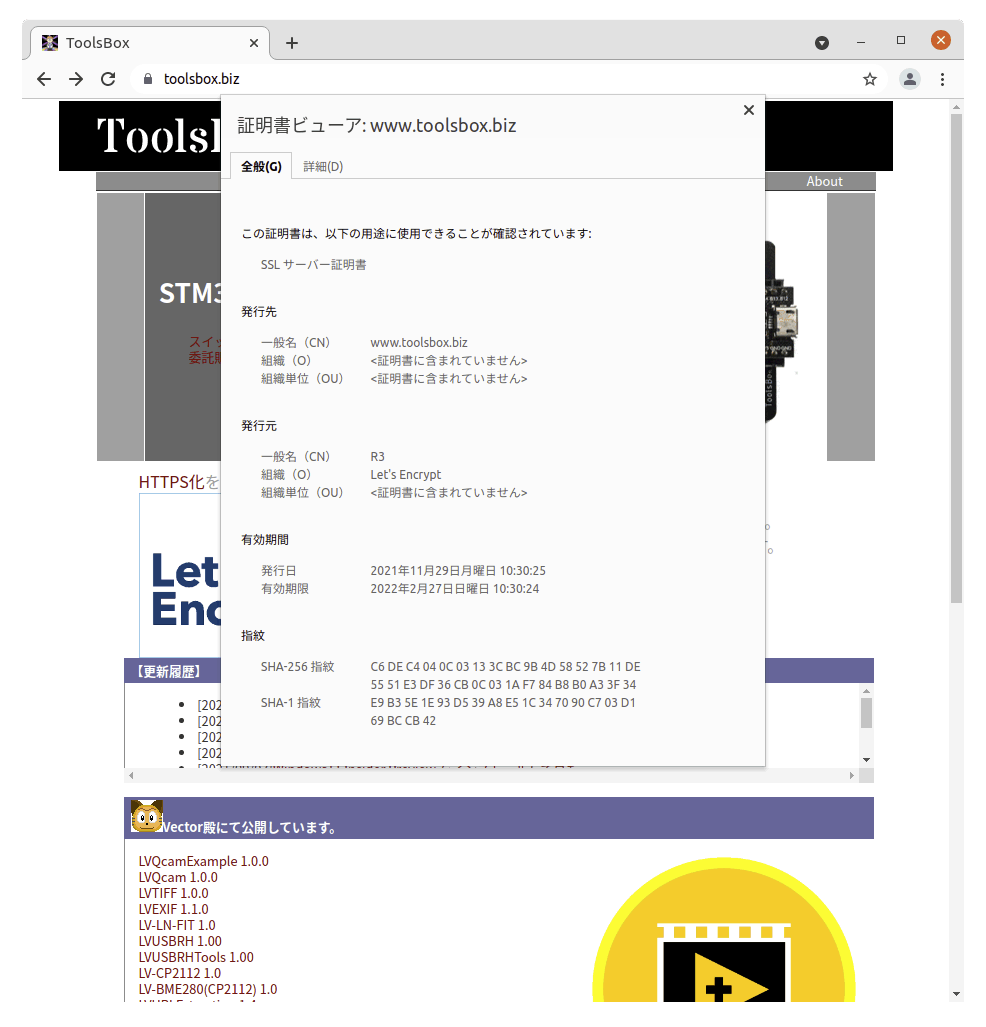Select the 全般(G) tab
Image resolution: width=986 pixels, height=1027 pixels.
click(x=261, y=166)
